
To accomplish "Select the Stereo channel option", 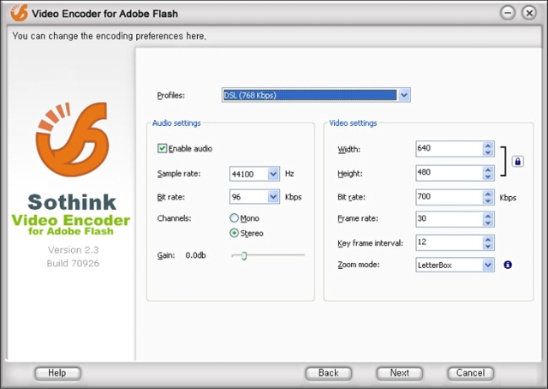I will click(x=234, y=233).
